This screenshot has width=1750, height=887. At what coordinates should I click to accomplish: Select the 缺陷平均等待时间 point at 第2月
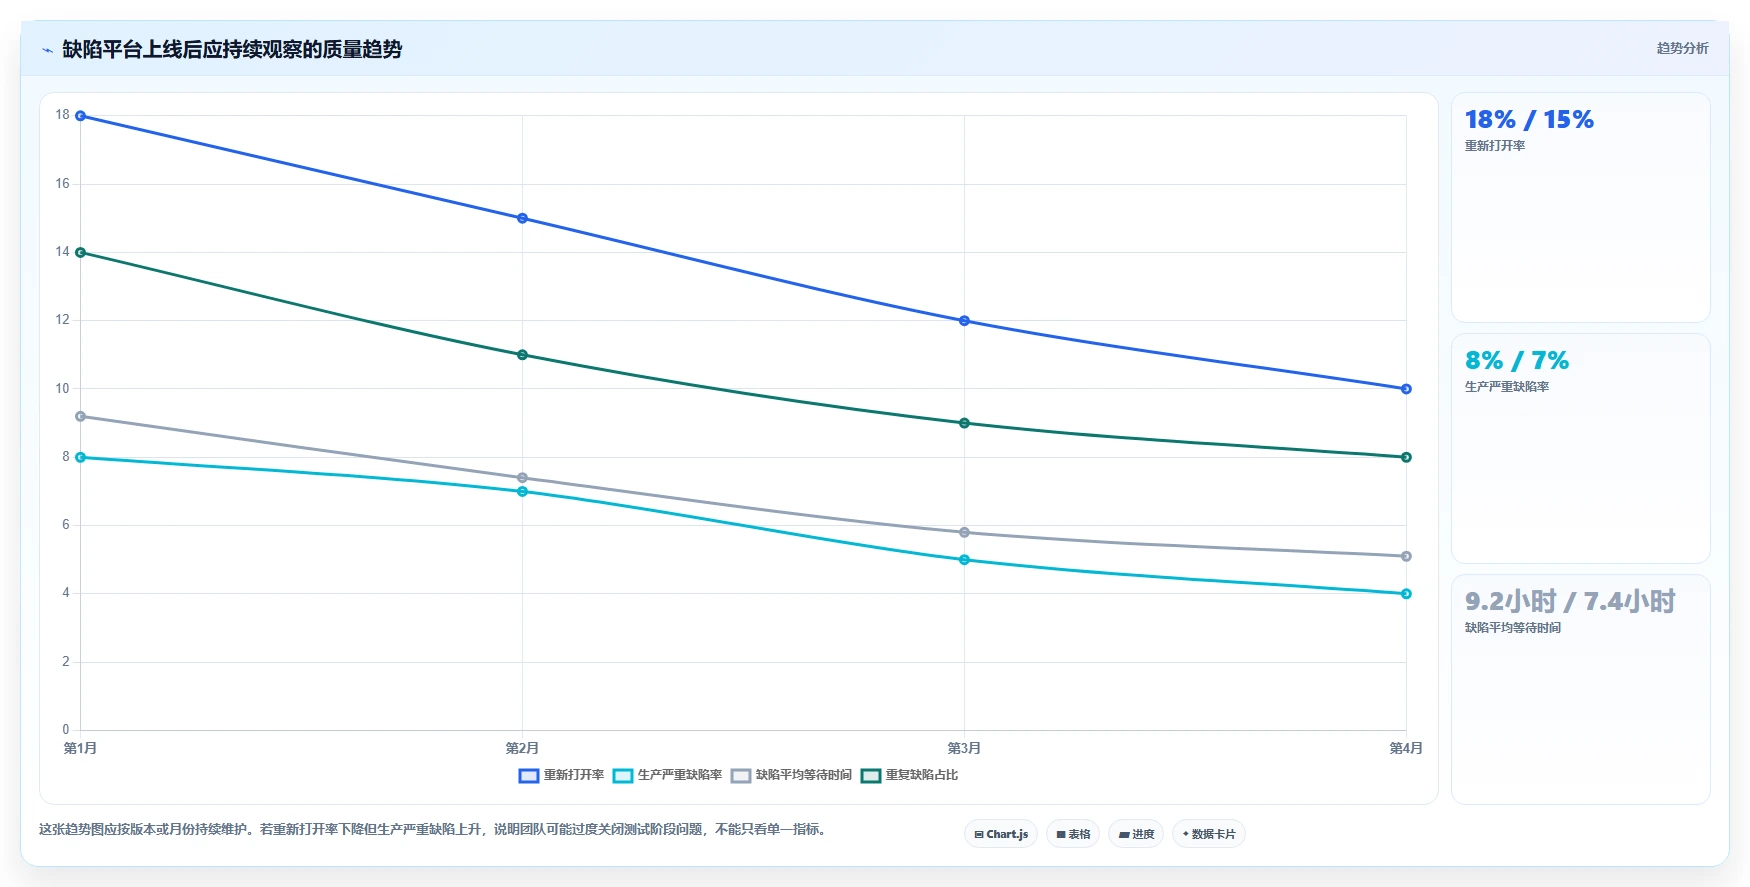pyautogui.click(x=522, y=478)
